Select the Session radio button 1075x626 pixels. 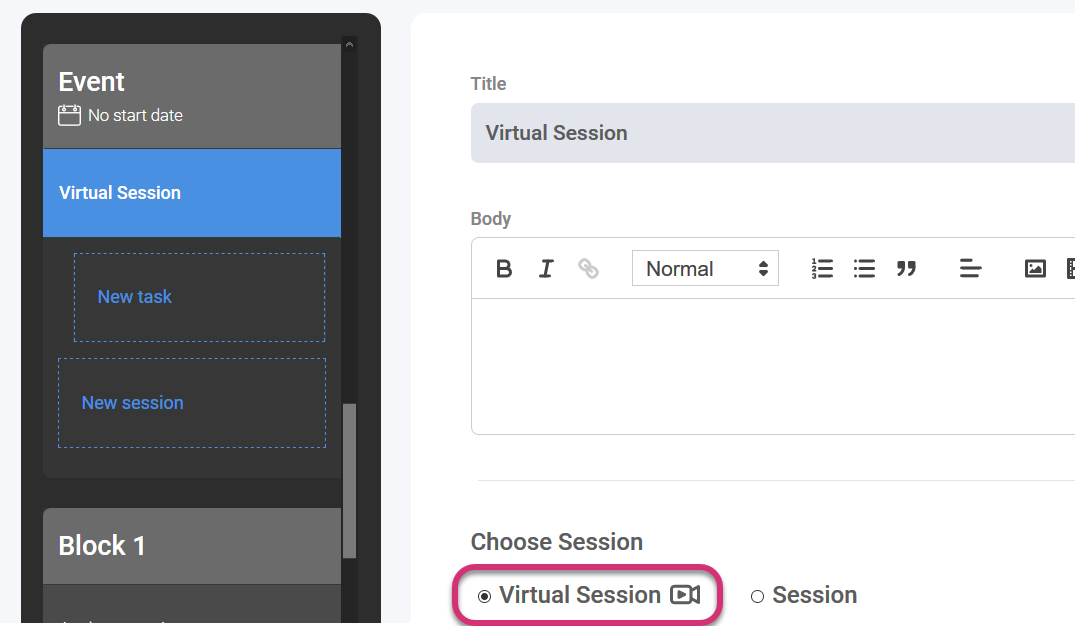[x=757, y=596]
